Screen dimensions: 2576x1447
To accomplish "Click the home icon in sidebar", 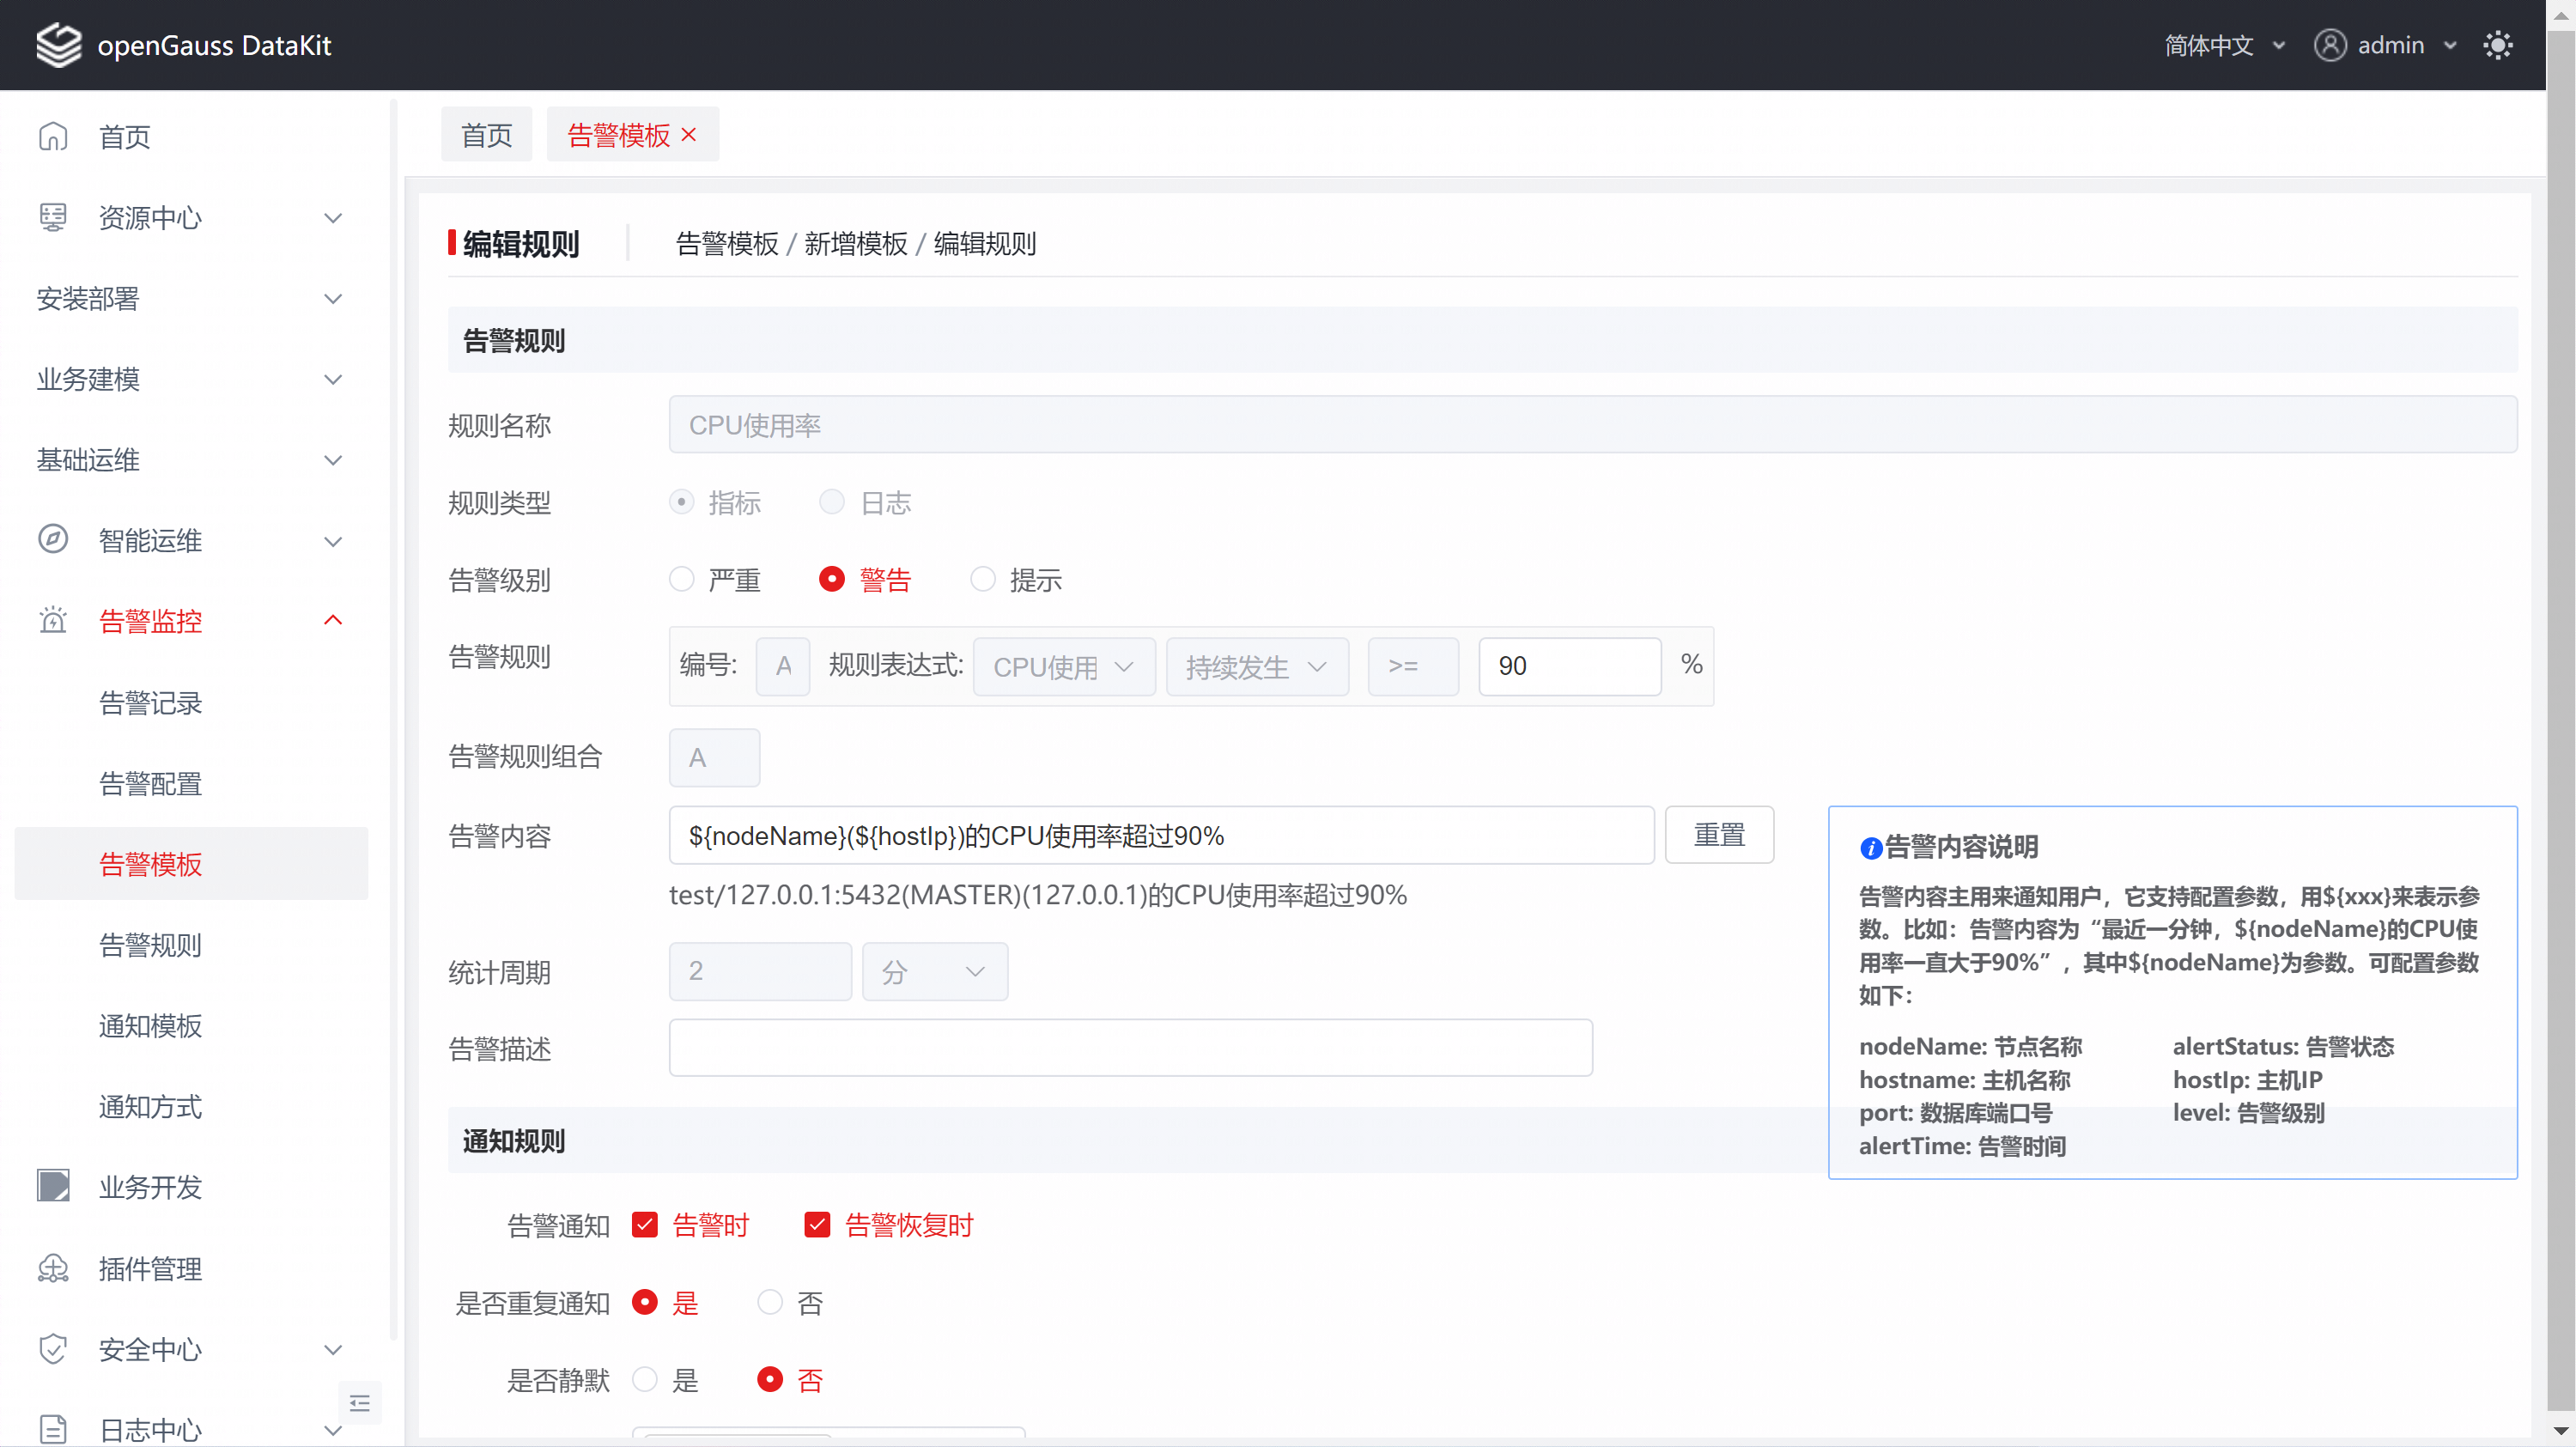I will [x=53, y=136].
